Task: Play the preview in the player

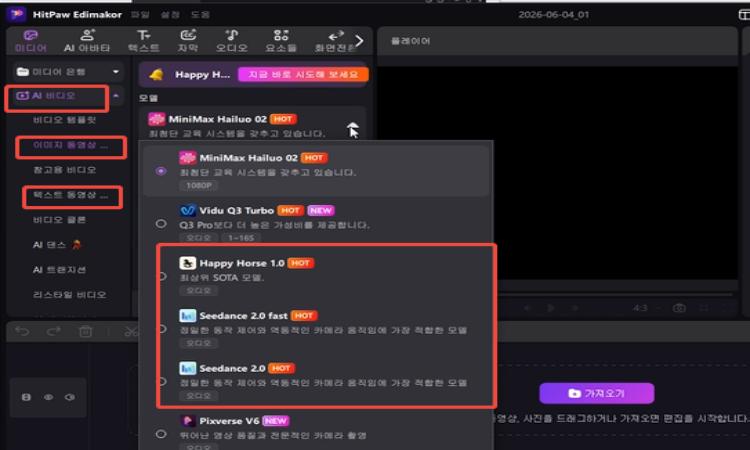Action: point(551,308)
